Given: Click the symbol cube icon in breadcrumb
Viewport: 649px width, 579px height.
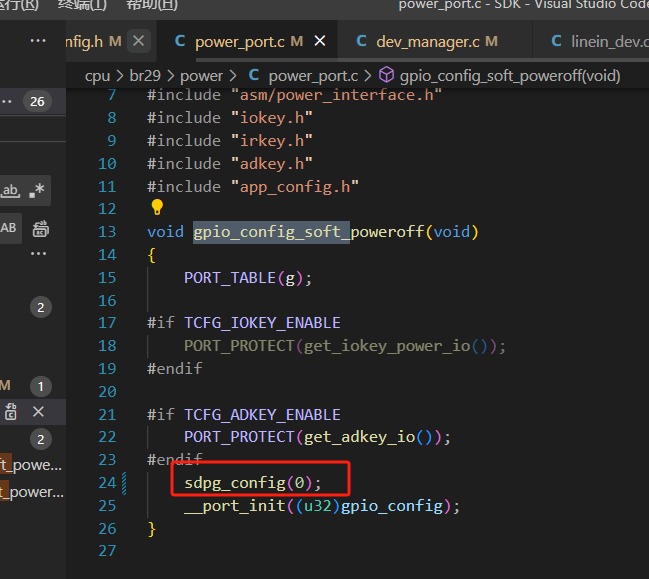Looking at the screenshot, I should tap(387, 75).
